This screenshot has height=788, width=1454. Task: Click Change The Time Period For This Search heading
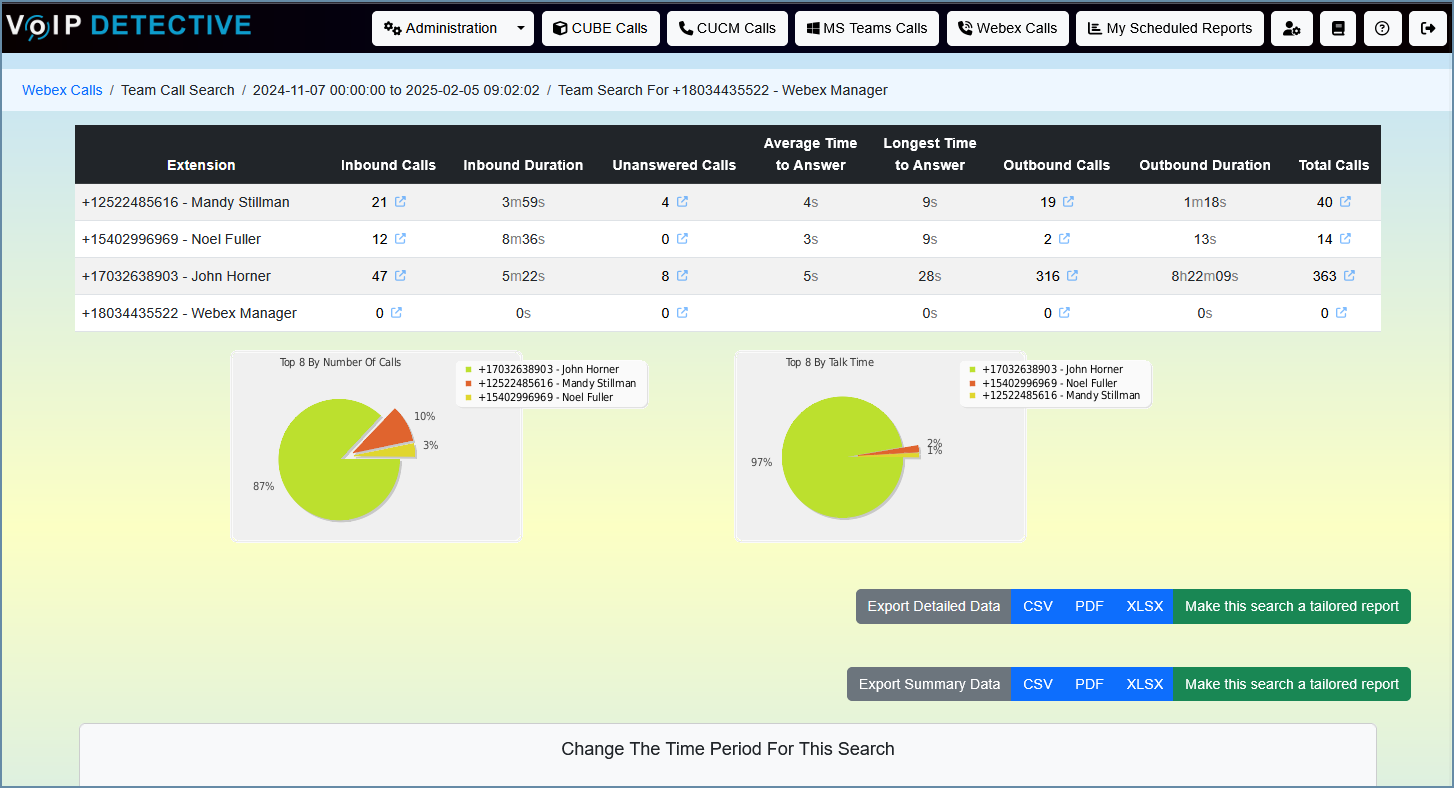pos(728,749)
